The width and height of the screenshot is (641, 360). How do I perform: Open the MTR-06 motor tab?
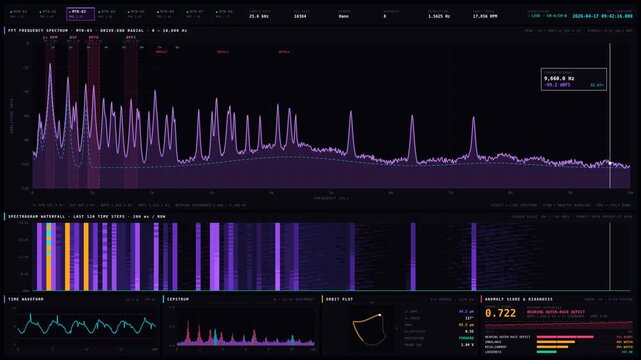pos(168,14)
